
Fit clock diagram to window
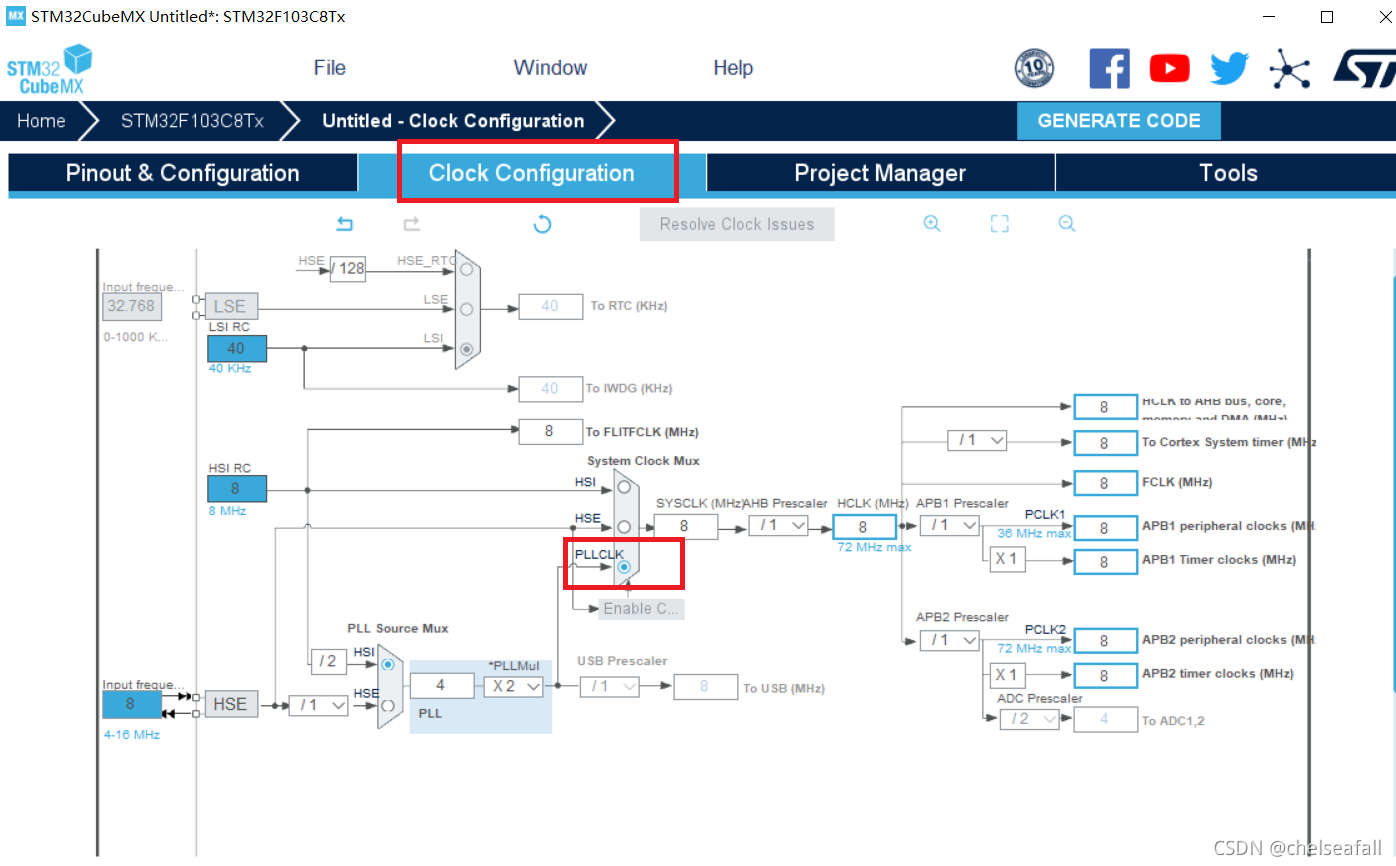(999, 224)
